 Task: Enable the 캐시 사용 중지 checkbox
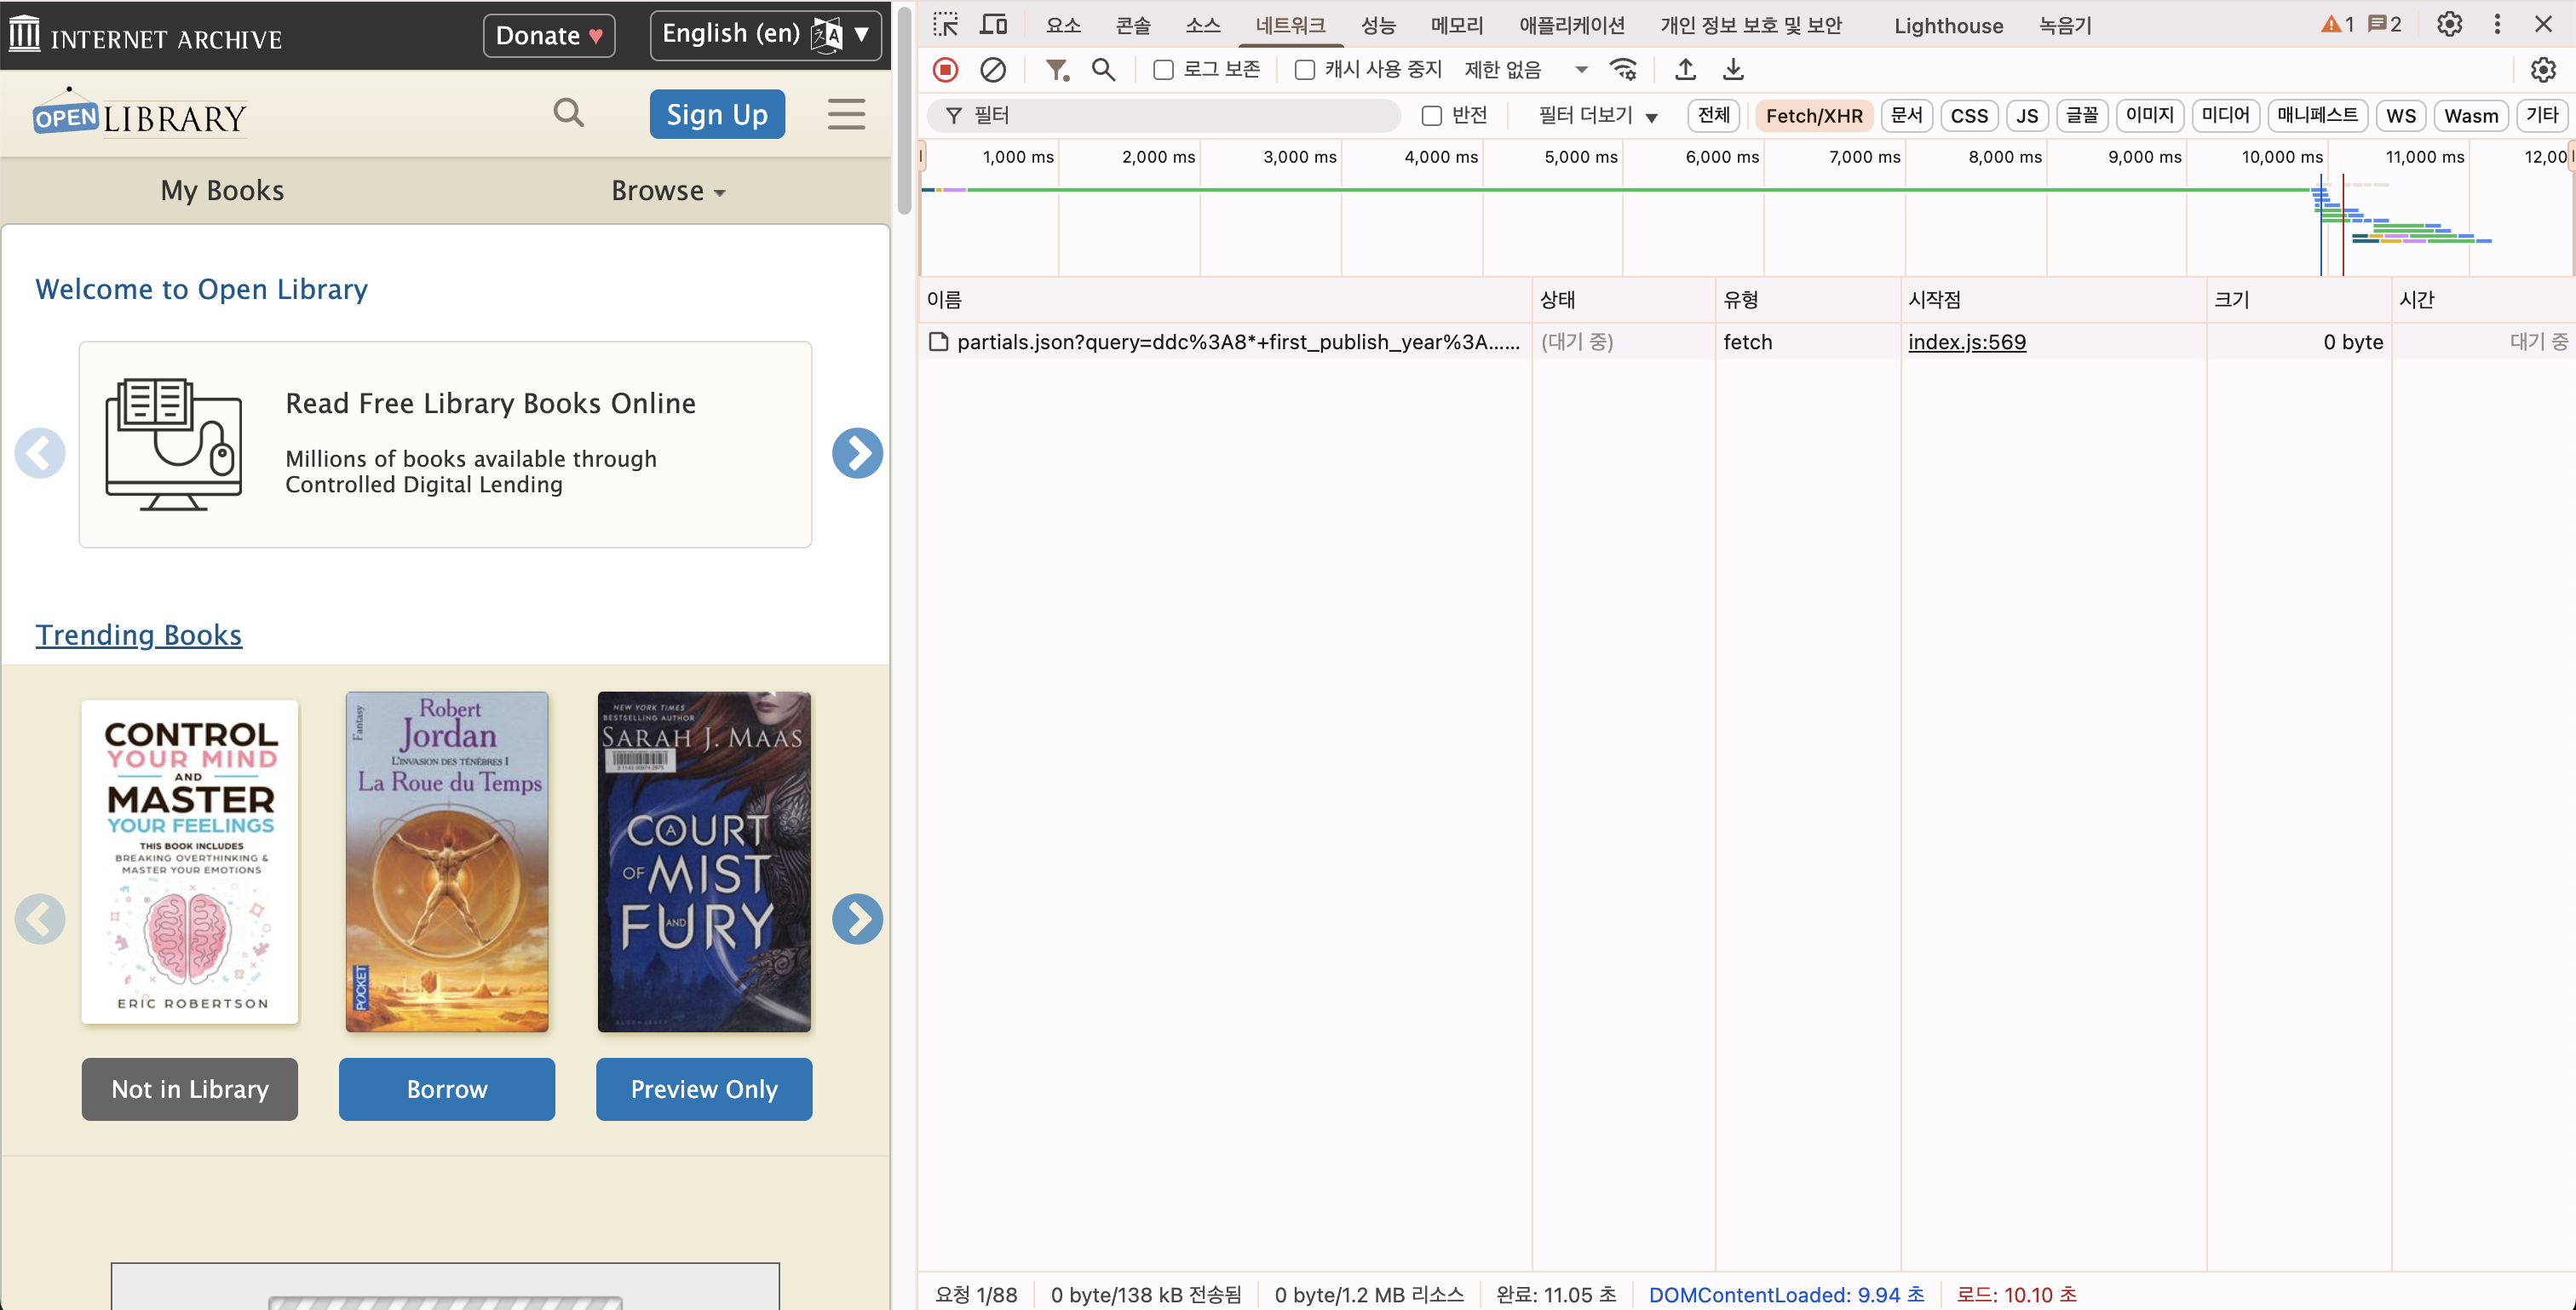pos(1304,70)
